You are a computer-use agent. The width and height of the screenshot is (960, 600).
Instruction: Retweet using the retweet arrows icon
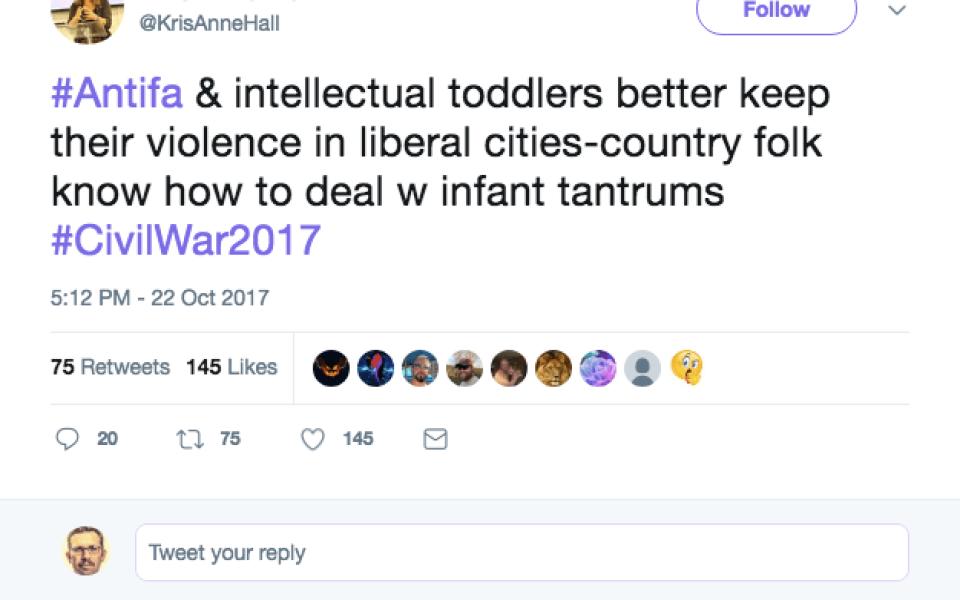click(187, 439)
